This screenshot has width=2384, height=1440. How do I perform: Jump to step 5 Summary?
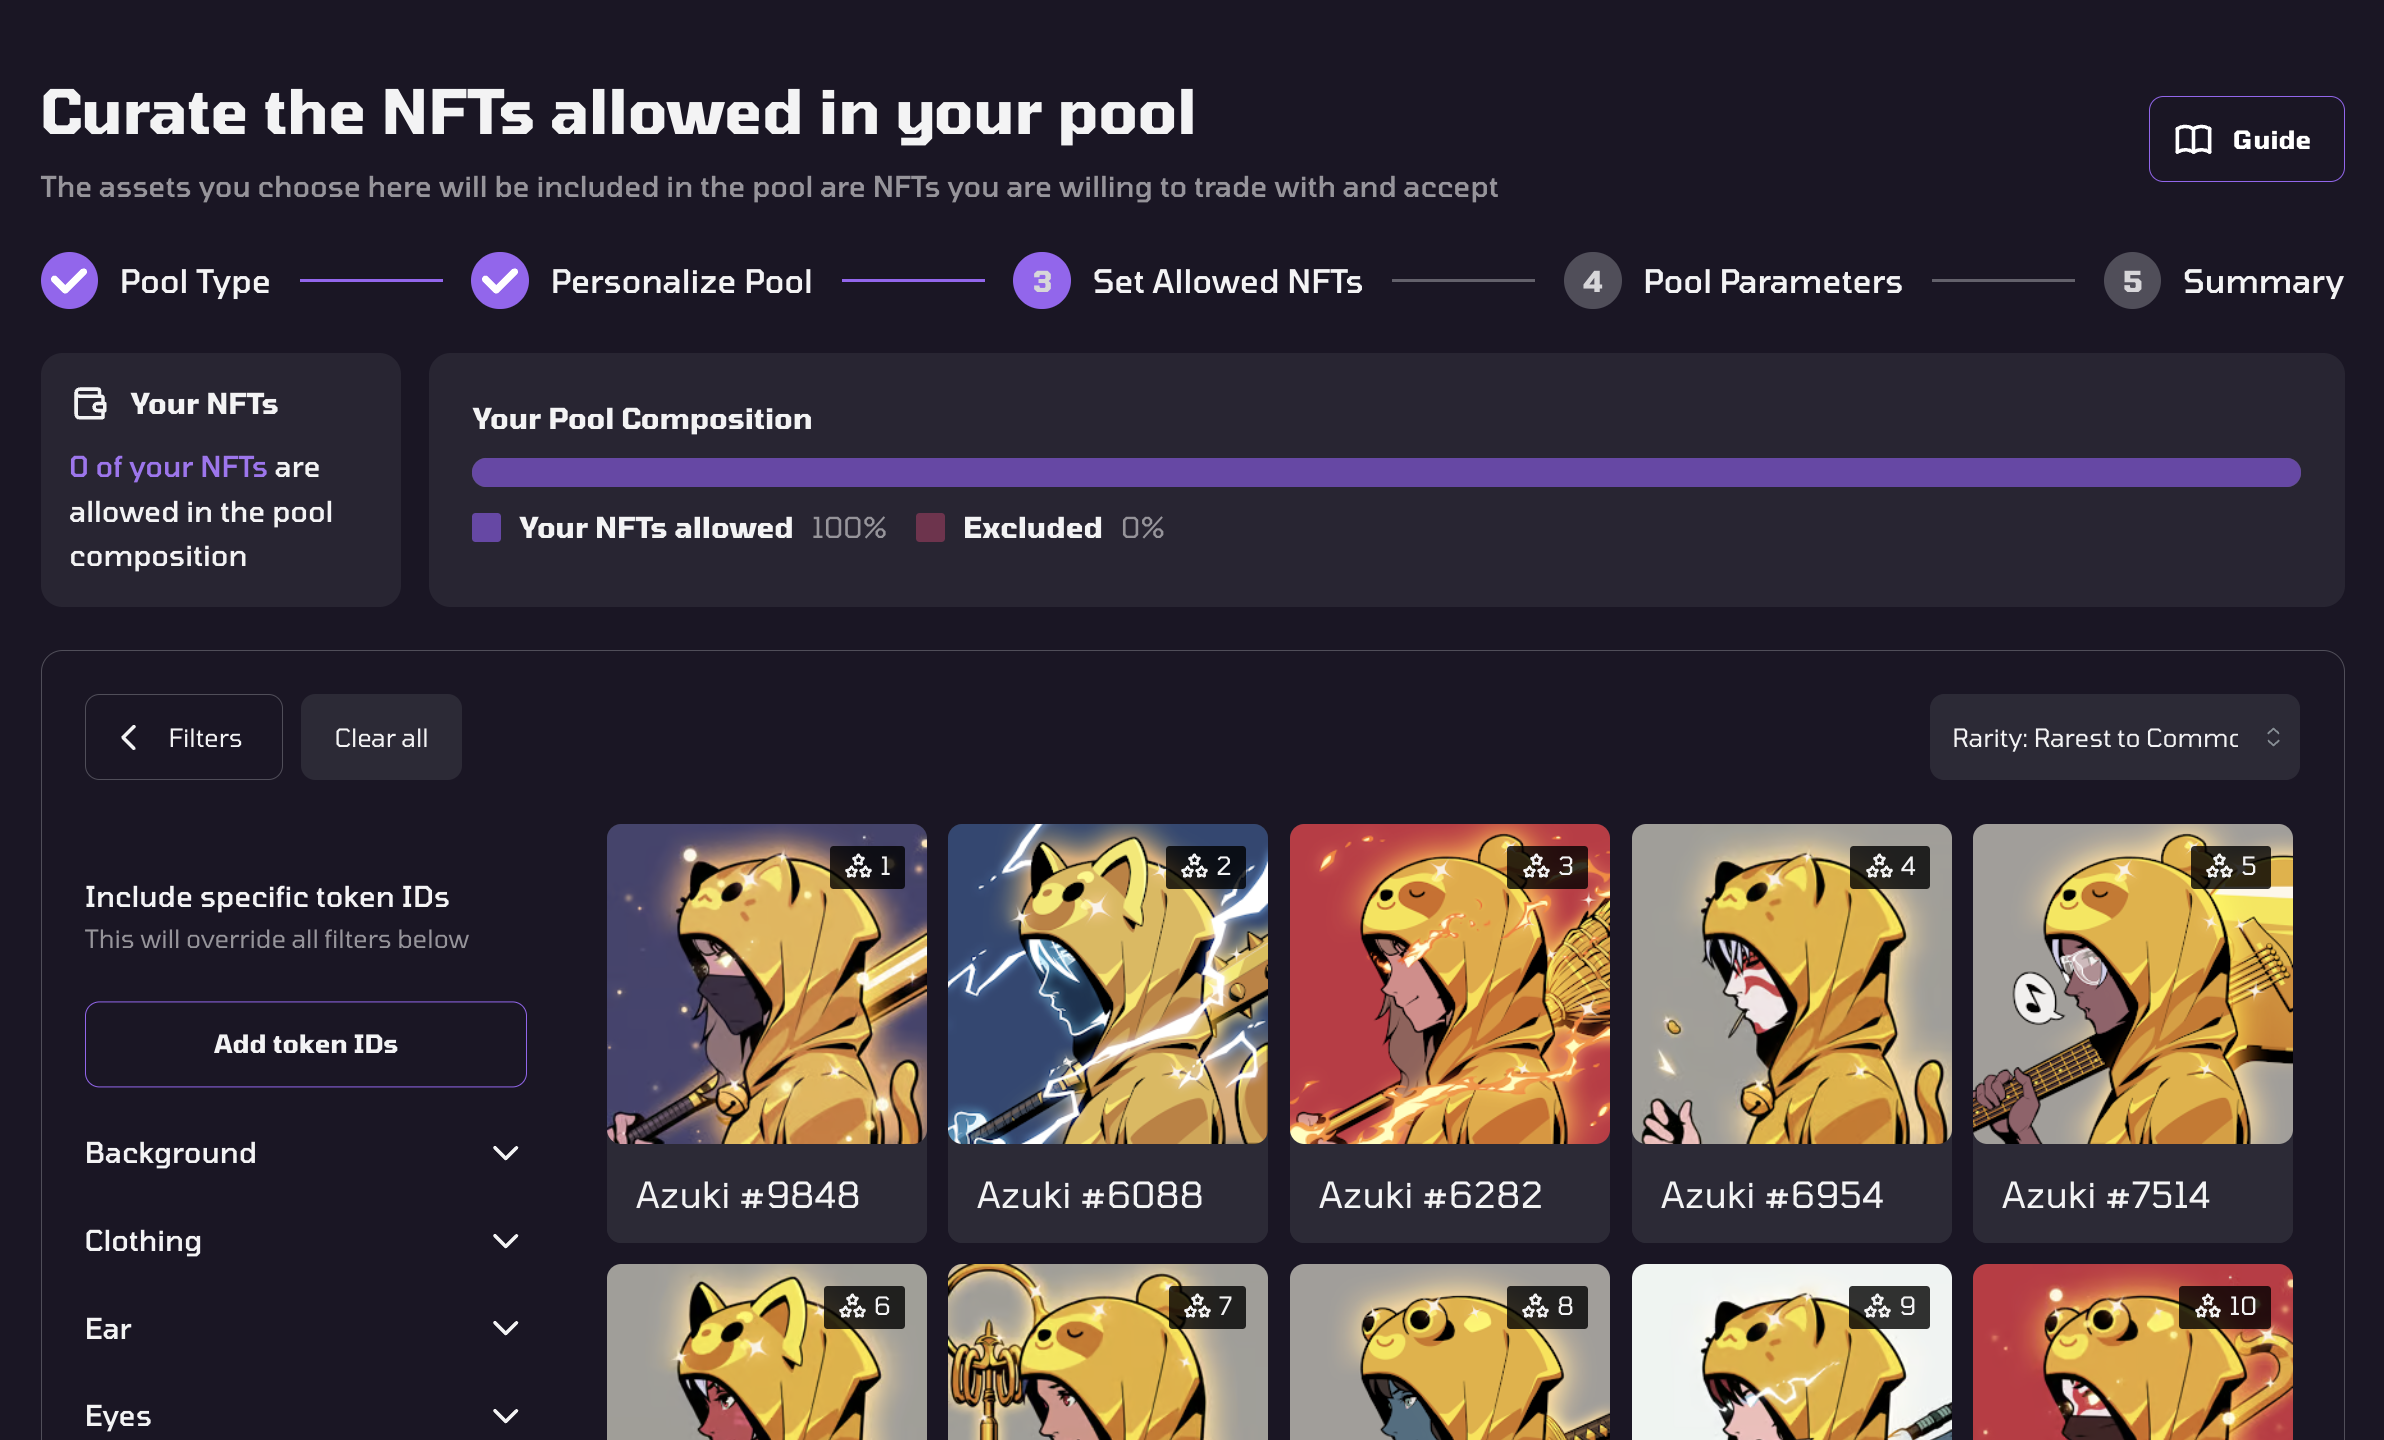2132,281
